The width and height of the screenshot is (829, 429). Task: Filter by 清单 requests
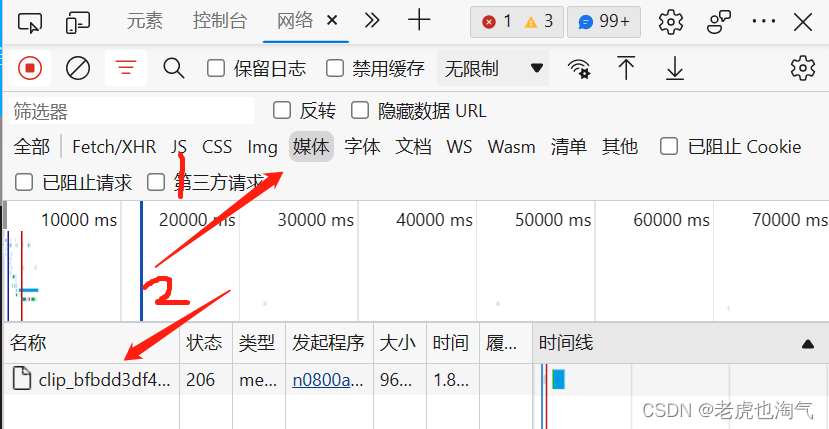pyautogui.click(x=568, y=147)
